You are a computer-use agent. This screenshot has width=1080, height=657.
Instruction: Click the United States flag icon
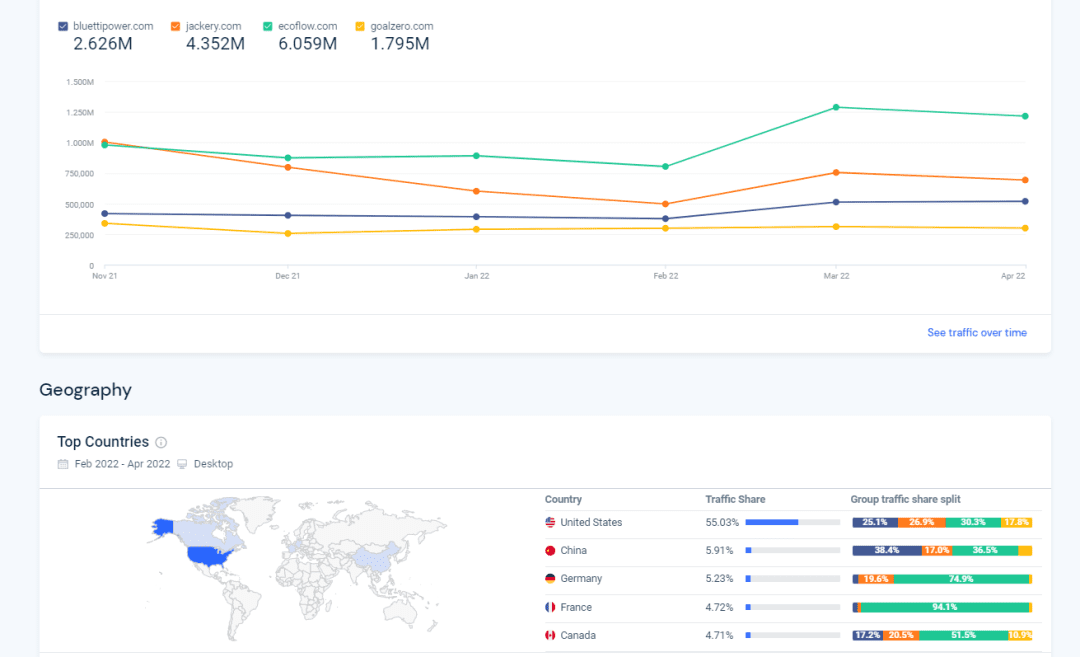pyautogui.click(x=550, y=523)
